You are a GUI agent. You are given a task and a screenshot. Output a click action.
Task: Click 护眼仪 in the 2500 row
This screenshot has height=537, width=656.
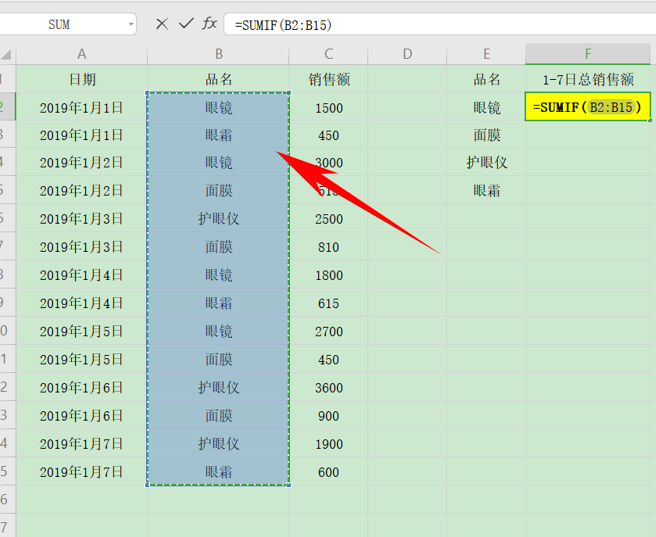pos(218,219)
